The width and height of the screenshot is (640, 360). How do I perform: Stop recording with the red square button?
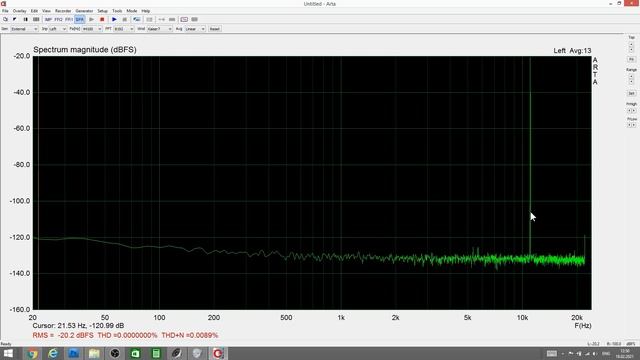[102, 19]
